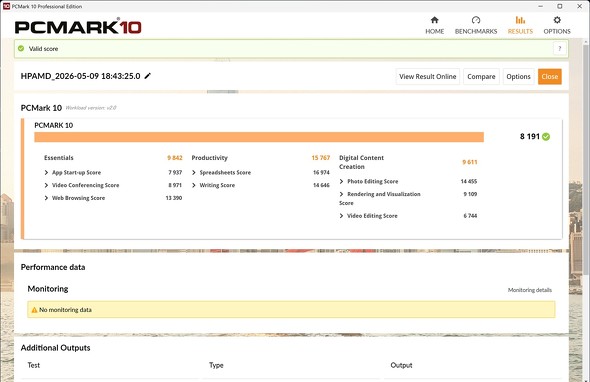The width and height of the screenshot is (590, 382).
Task: Open the Options gear icon
Action: click(557, 20)
